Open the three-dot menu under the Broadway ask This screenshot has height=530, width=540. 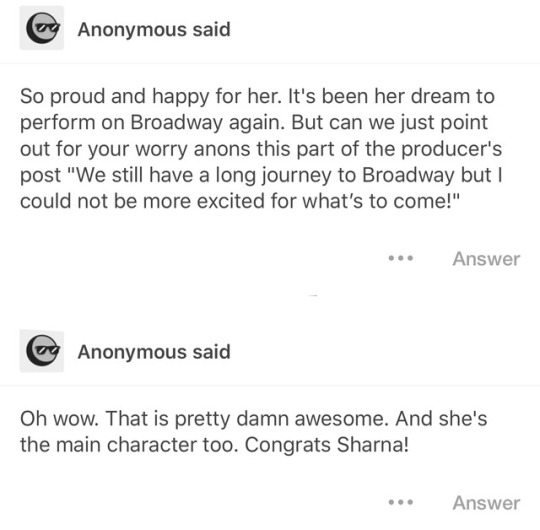tap(401, 258)
